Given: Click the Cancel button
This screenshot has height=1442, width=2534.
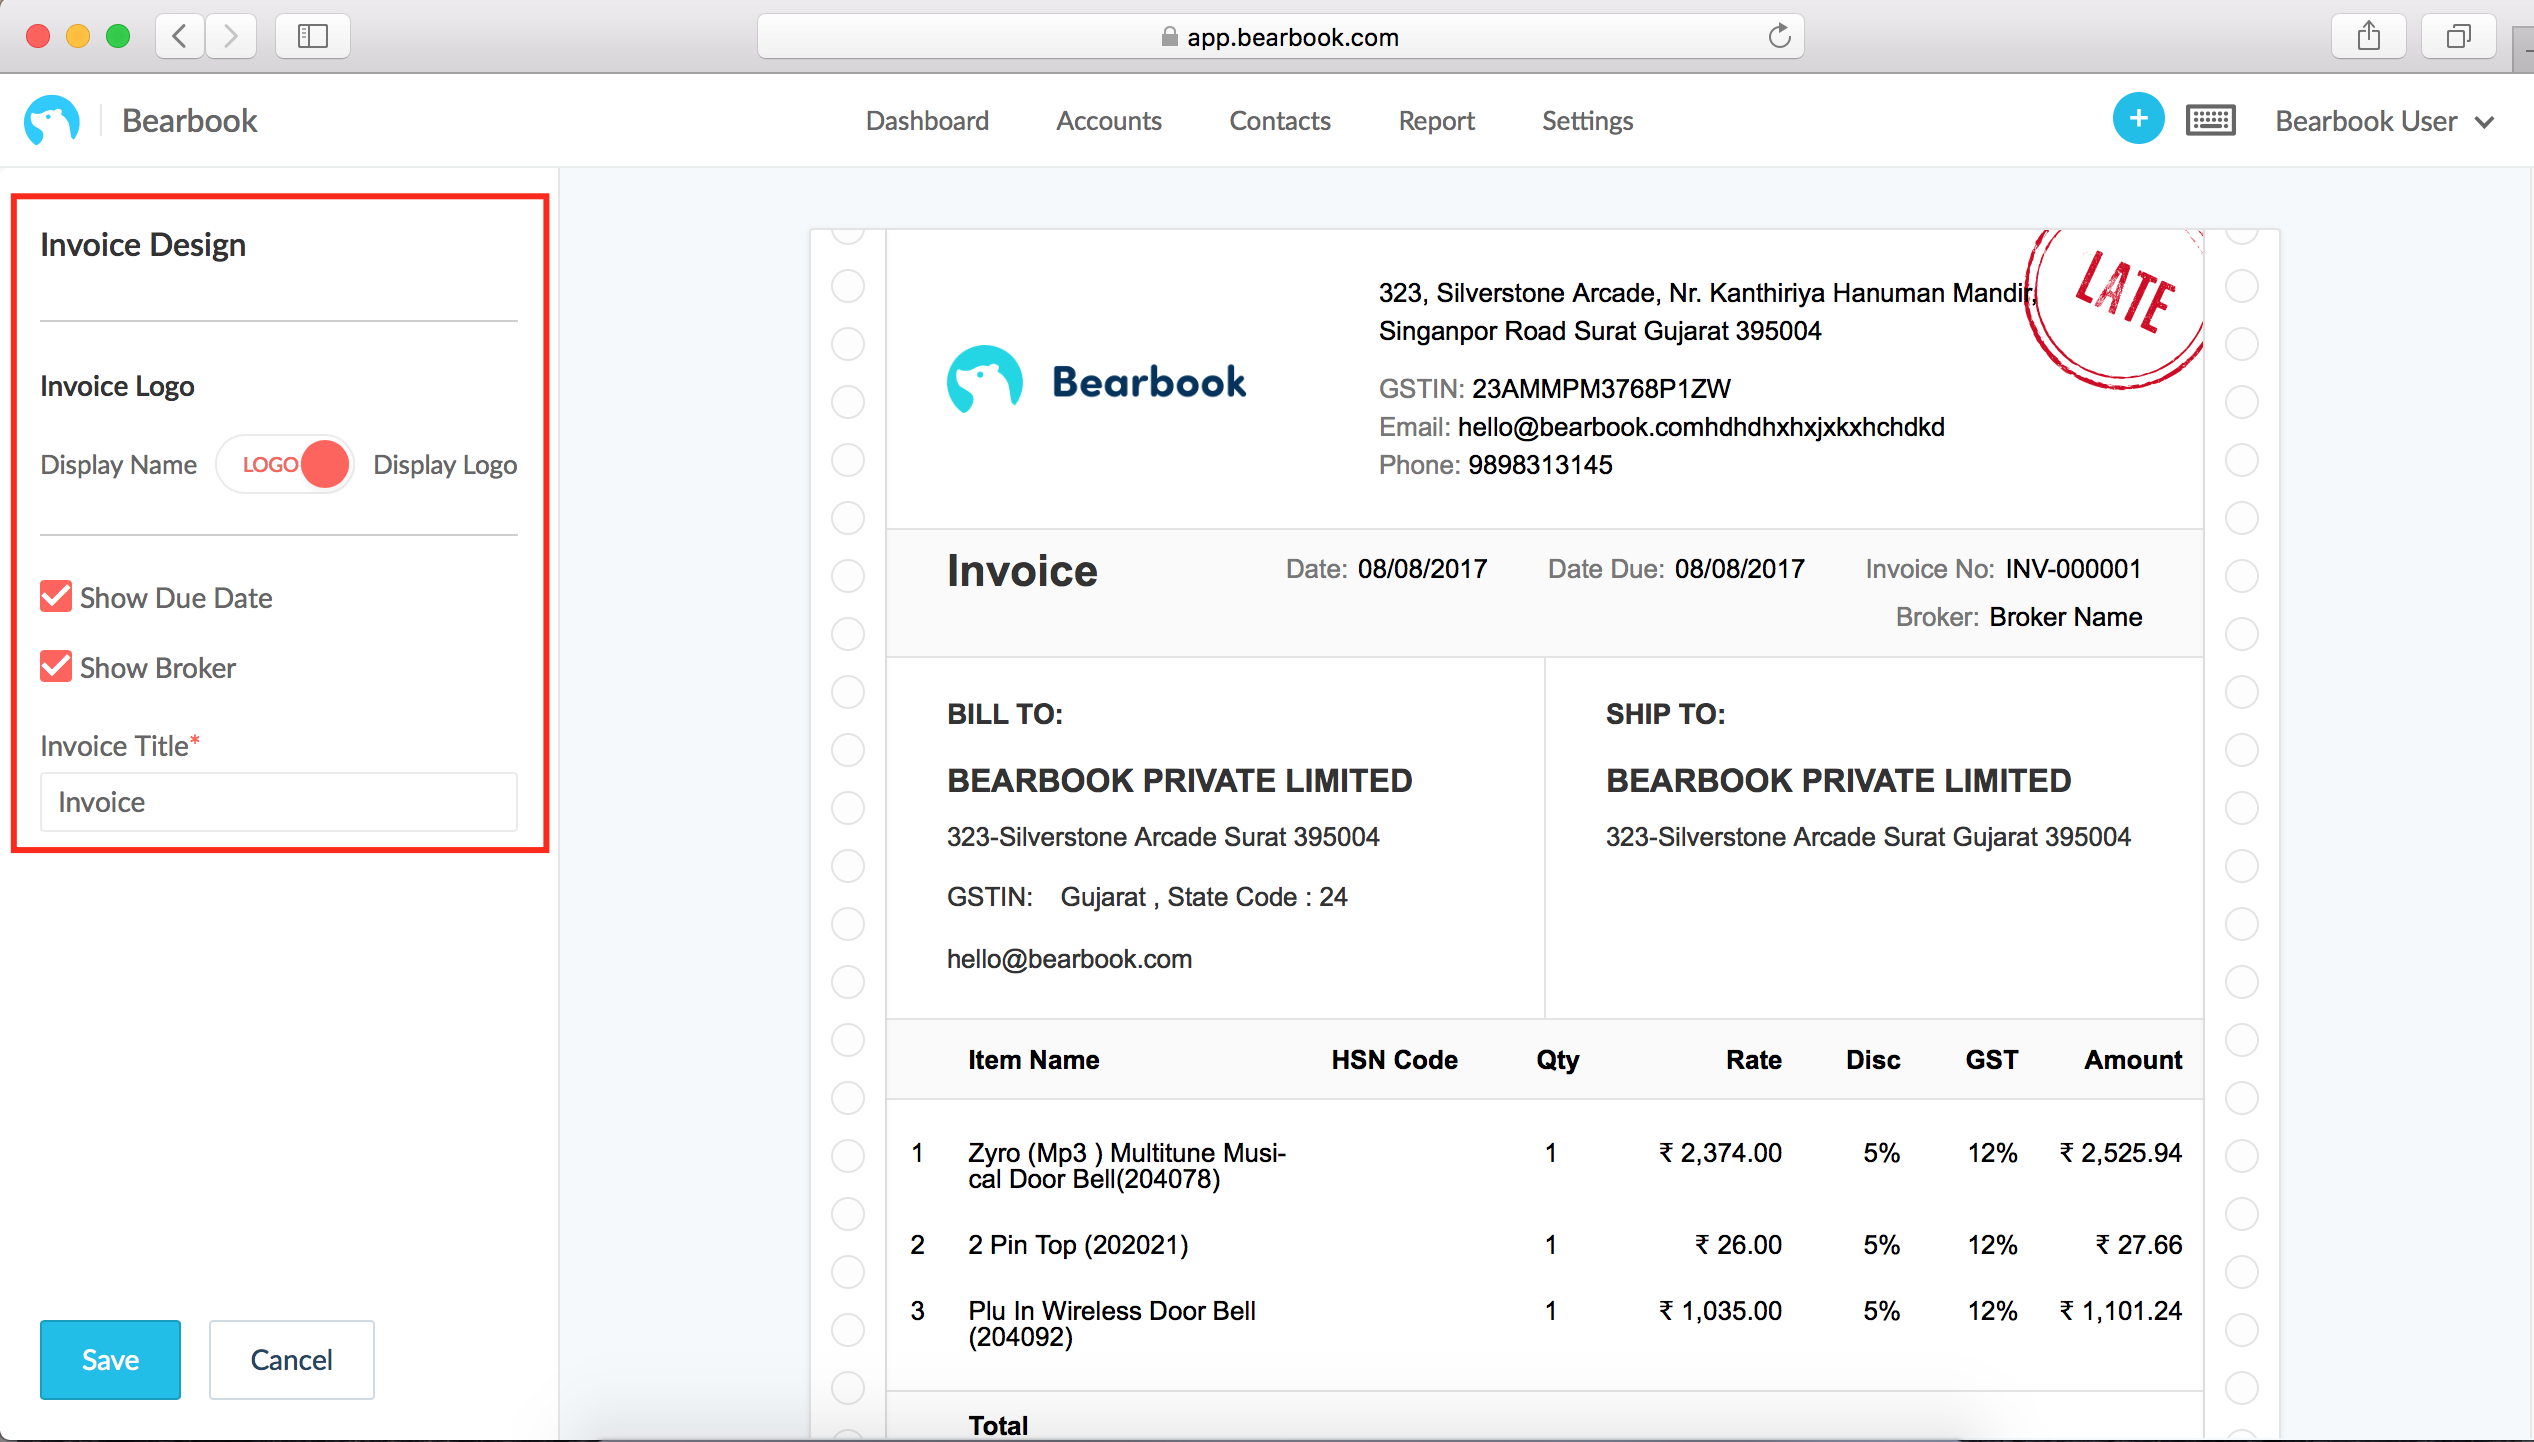Looking at the screenshot, I should coord(291,1359).
